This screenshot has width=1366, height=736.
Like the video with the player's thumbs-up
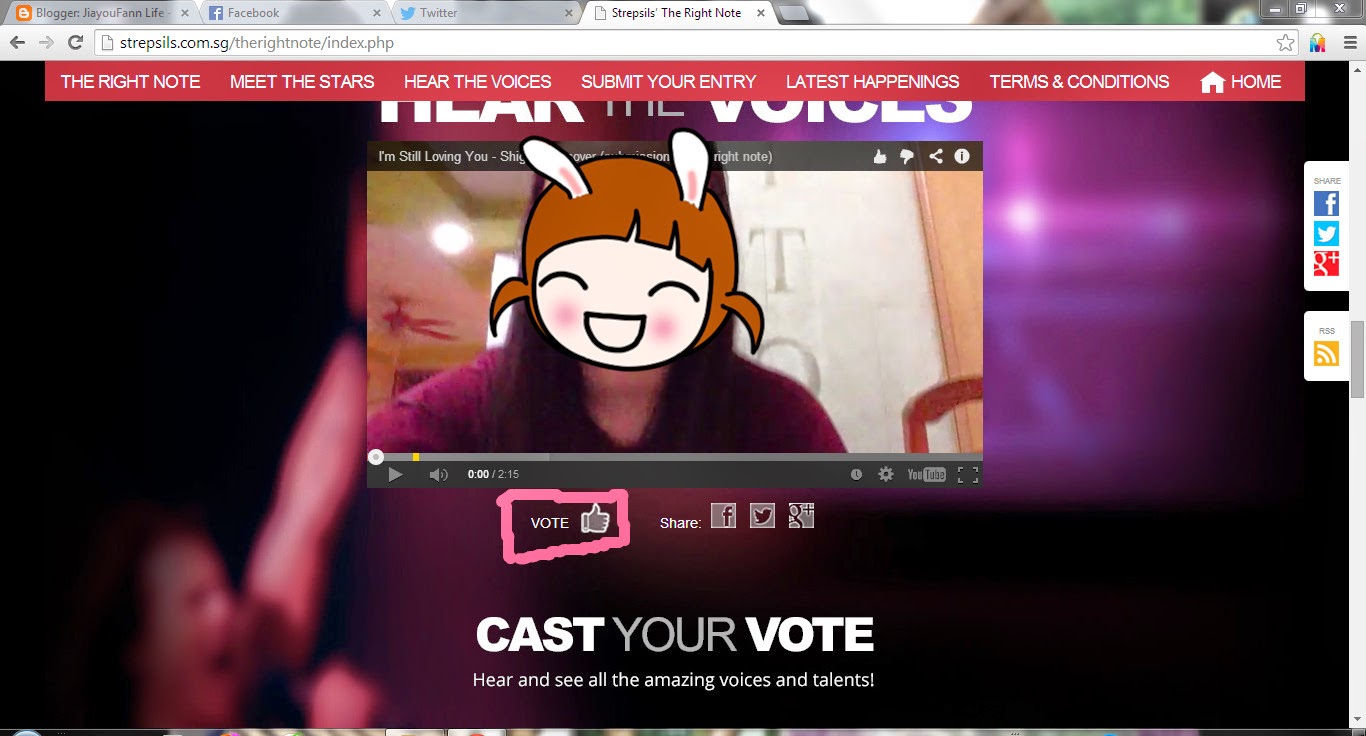click(880, 156)
